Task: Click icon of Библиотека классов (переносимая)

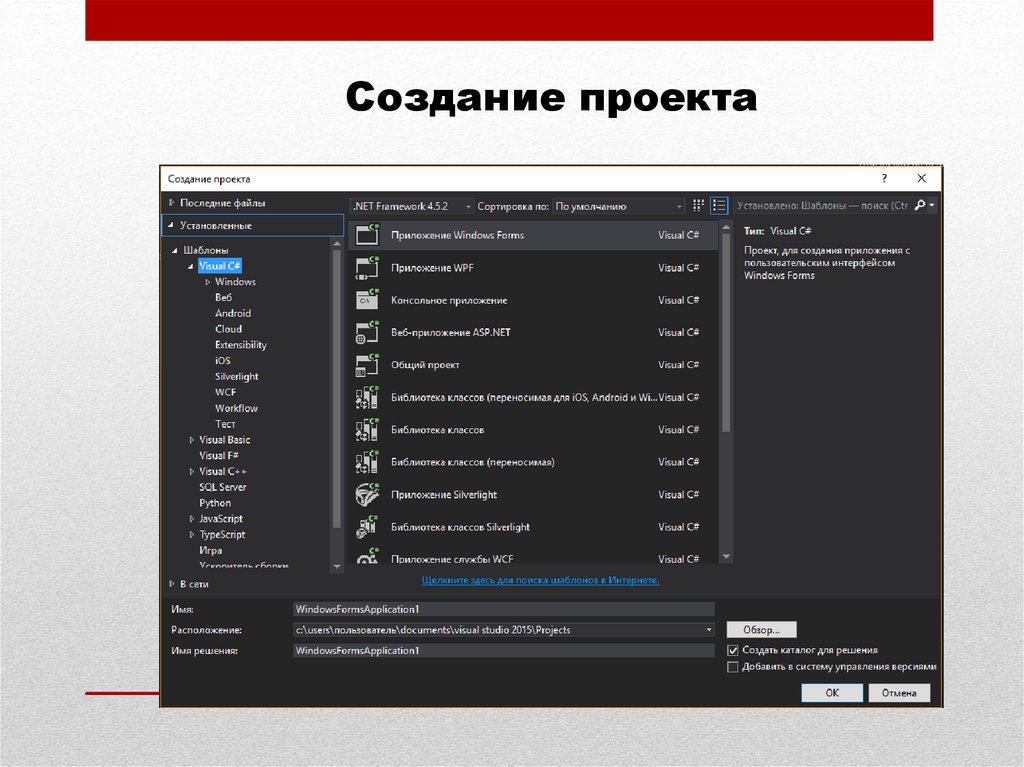Action: tap(367, 462)
